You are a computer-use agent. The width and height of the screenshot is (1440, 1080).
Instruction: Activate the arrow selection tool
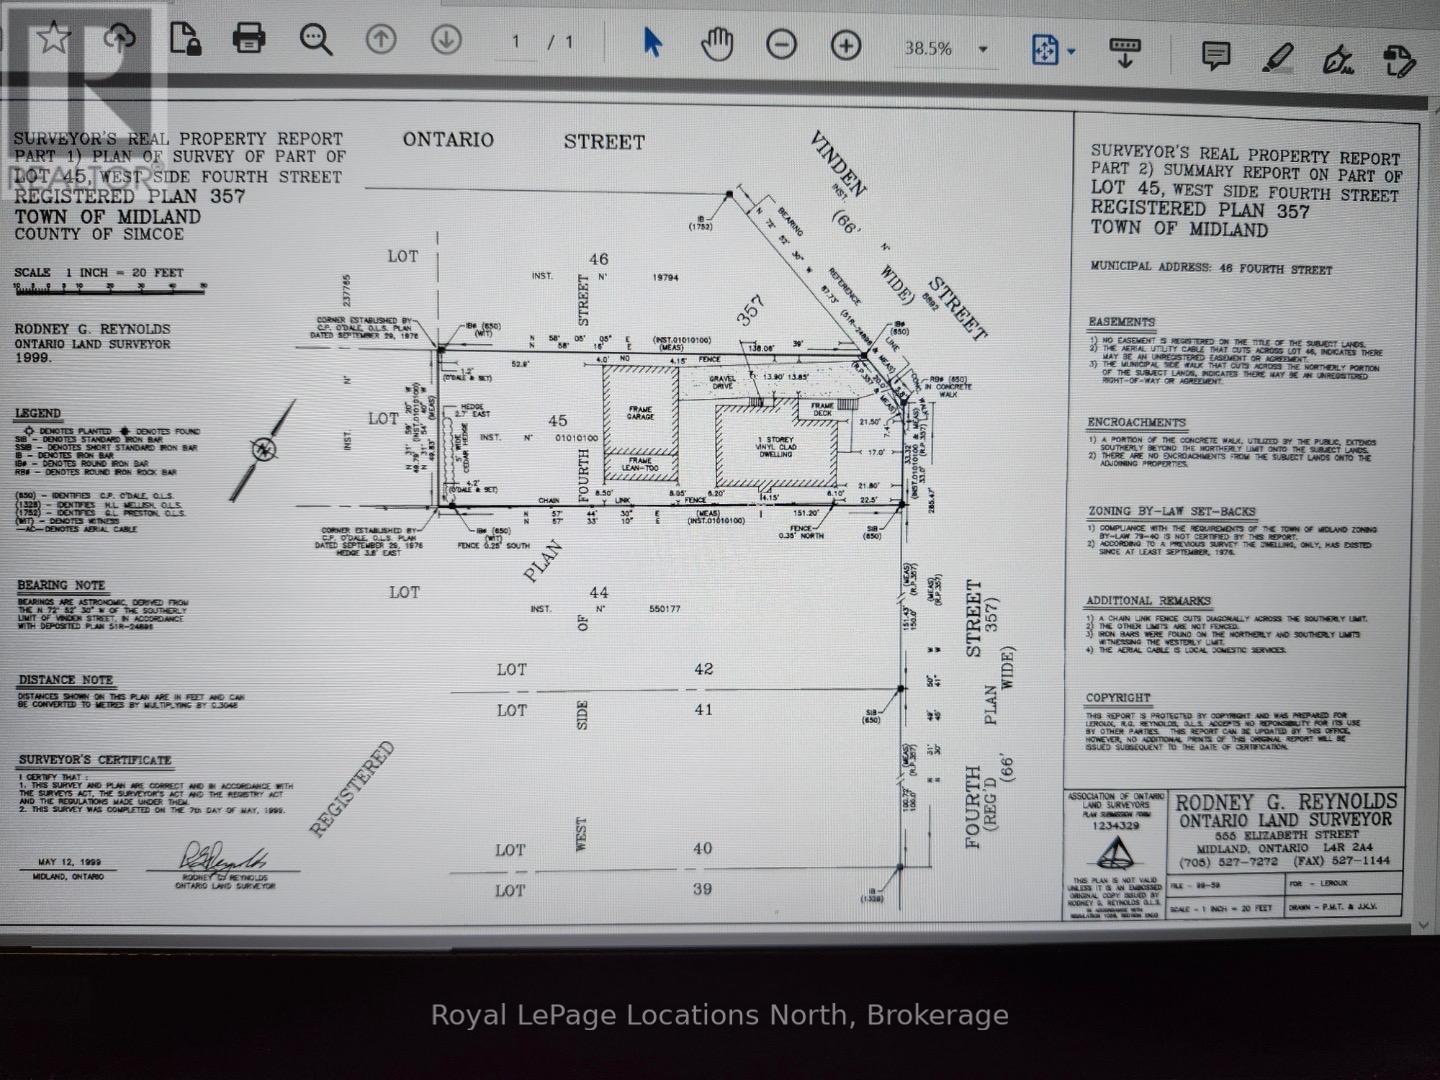pos(652,43)
